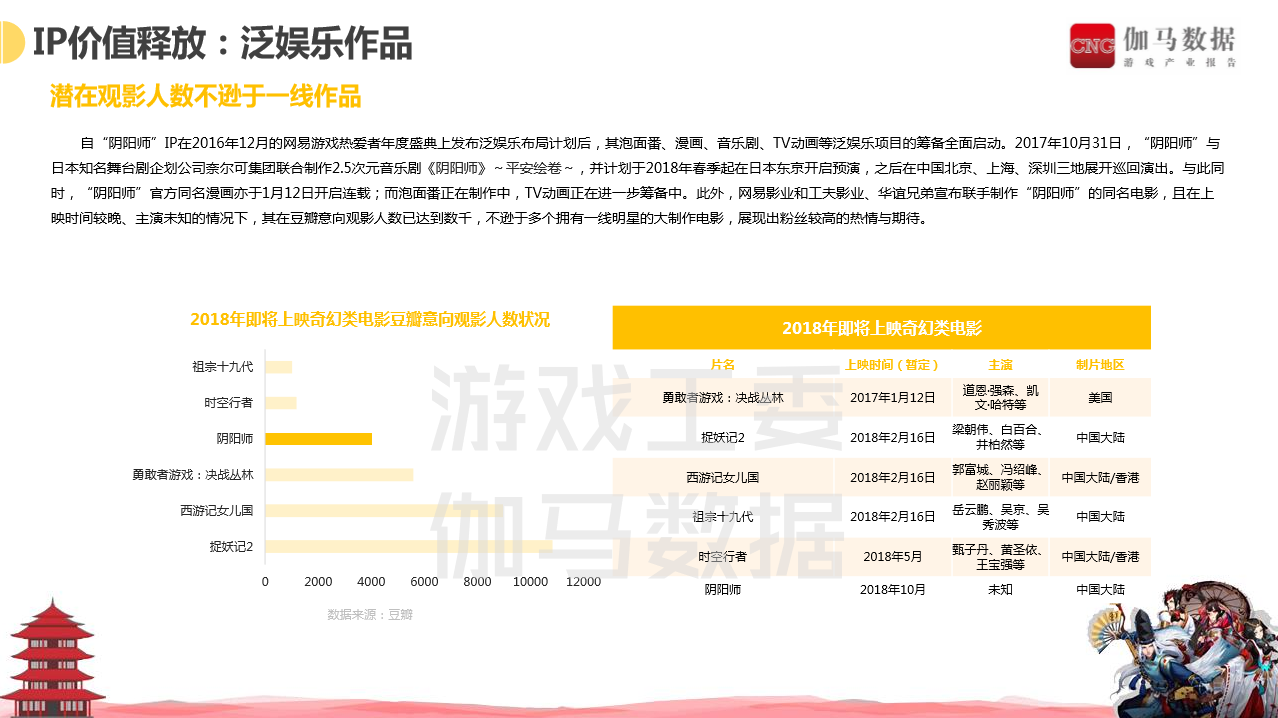Click 勇敢者游戏：决战丛林 in the table
The width and height of the screenshot is (1278, 718).
pyautogui.click(x=723, y=397)
